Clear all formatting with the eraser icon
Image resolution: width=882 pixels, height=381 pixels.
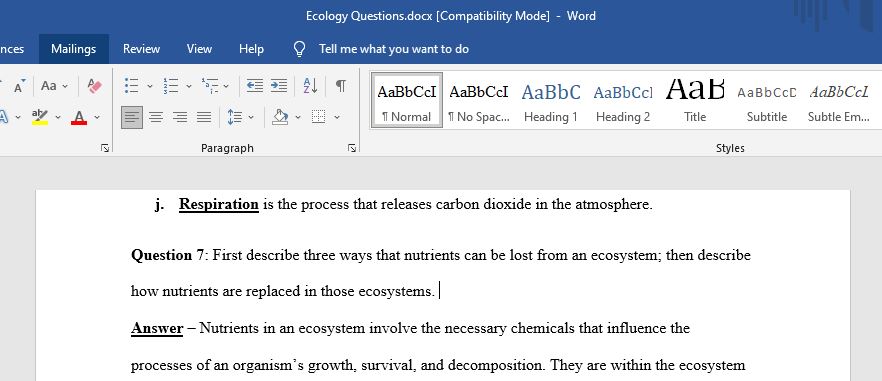tap(94, 86)
